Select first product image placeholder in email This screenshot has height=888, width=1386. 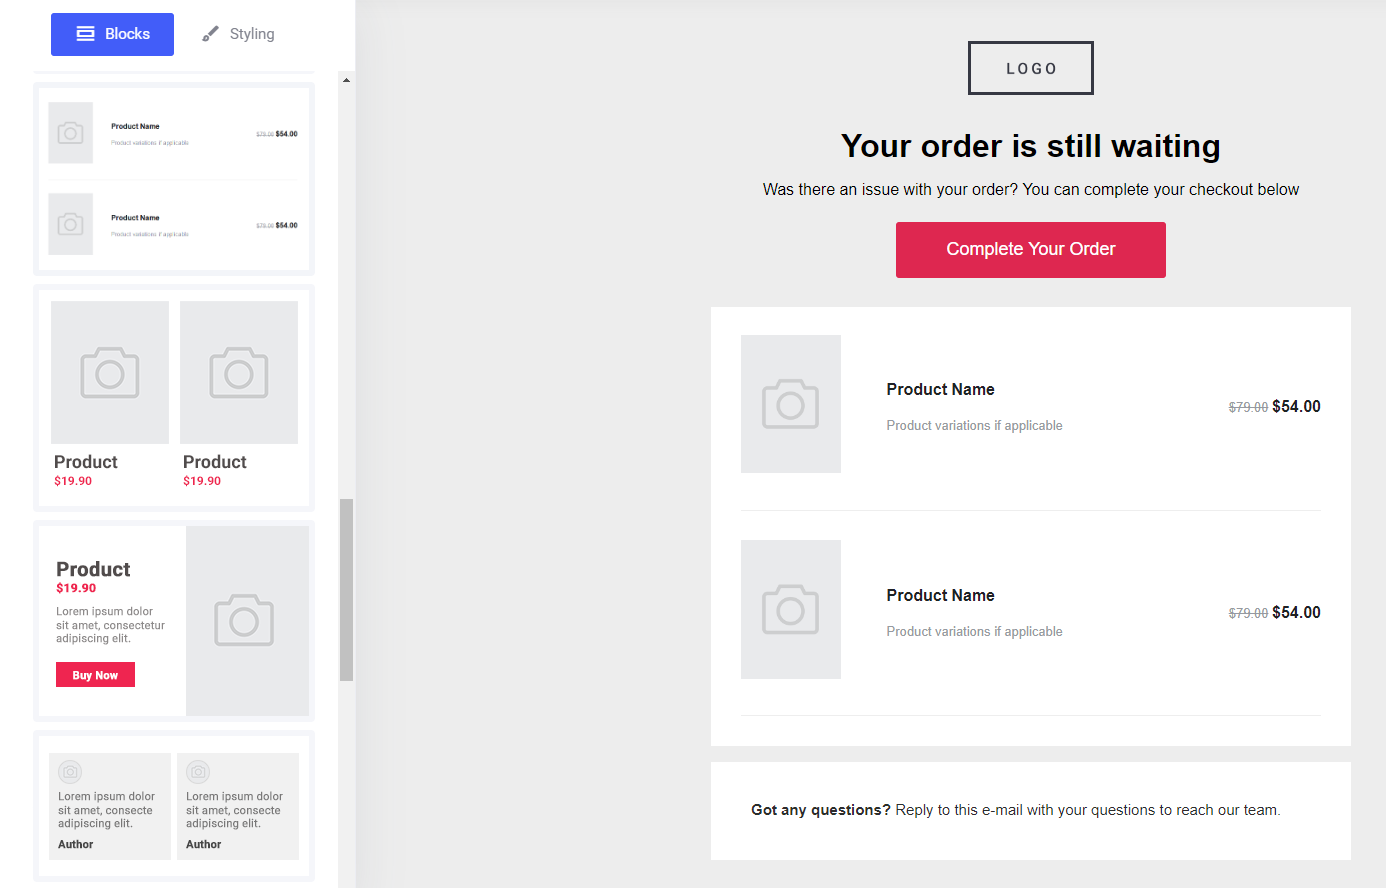click(790, 404)
